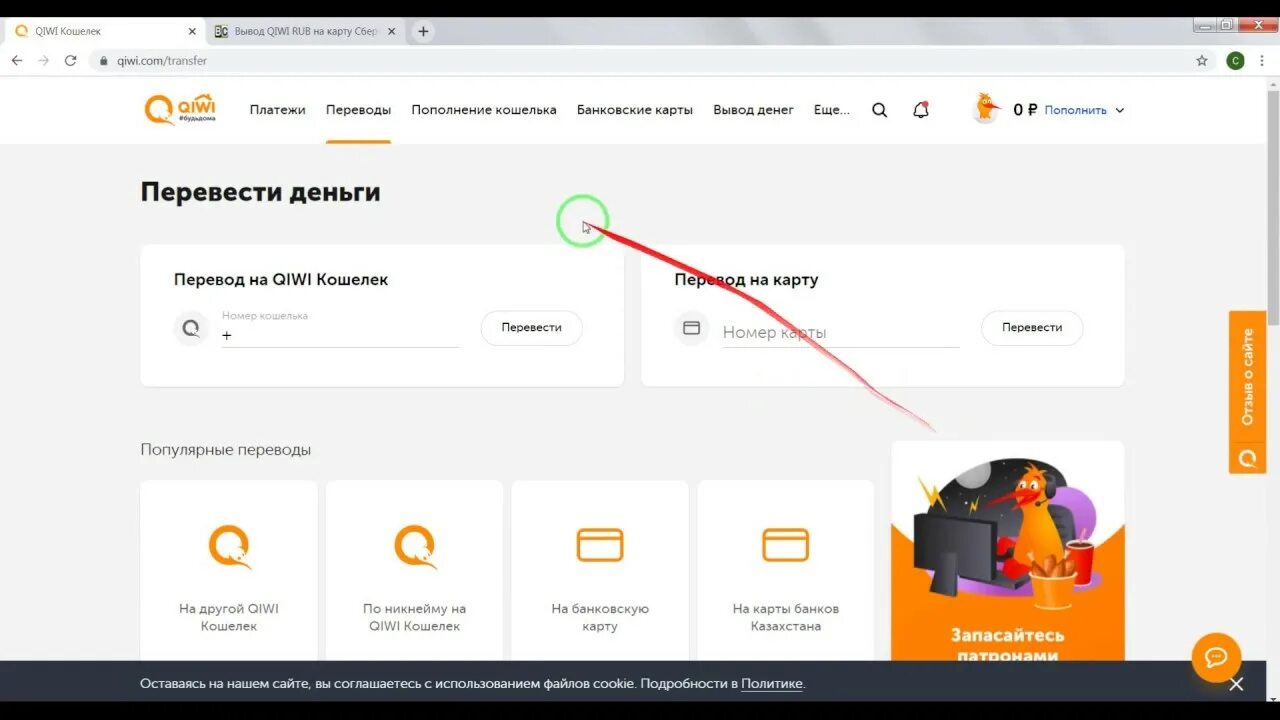The width and height of the screenshot is (1280, 720).
Task: Click the Пополнить link
Action: [1075, 110]
